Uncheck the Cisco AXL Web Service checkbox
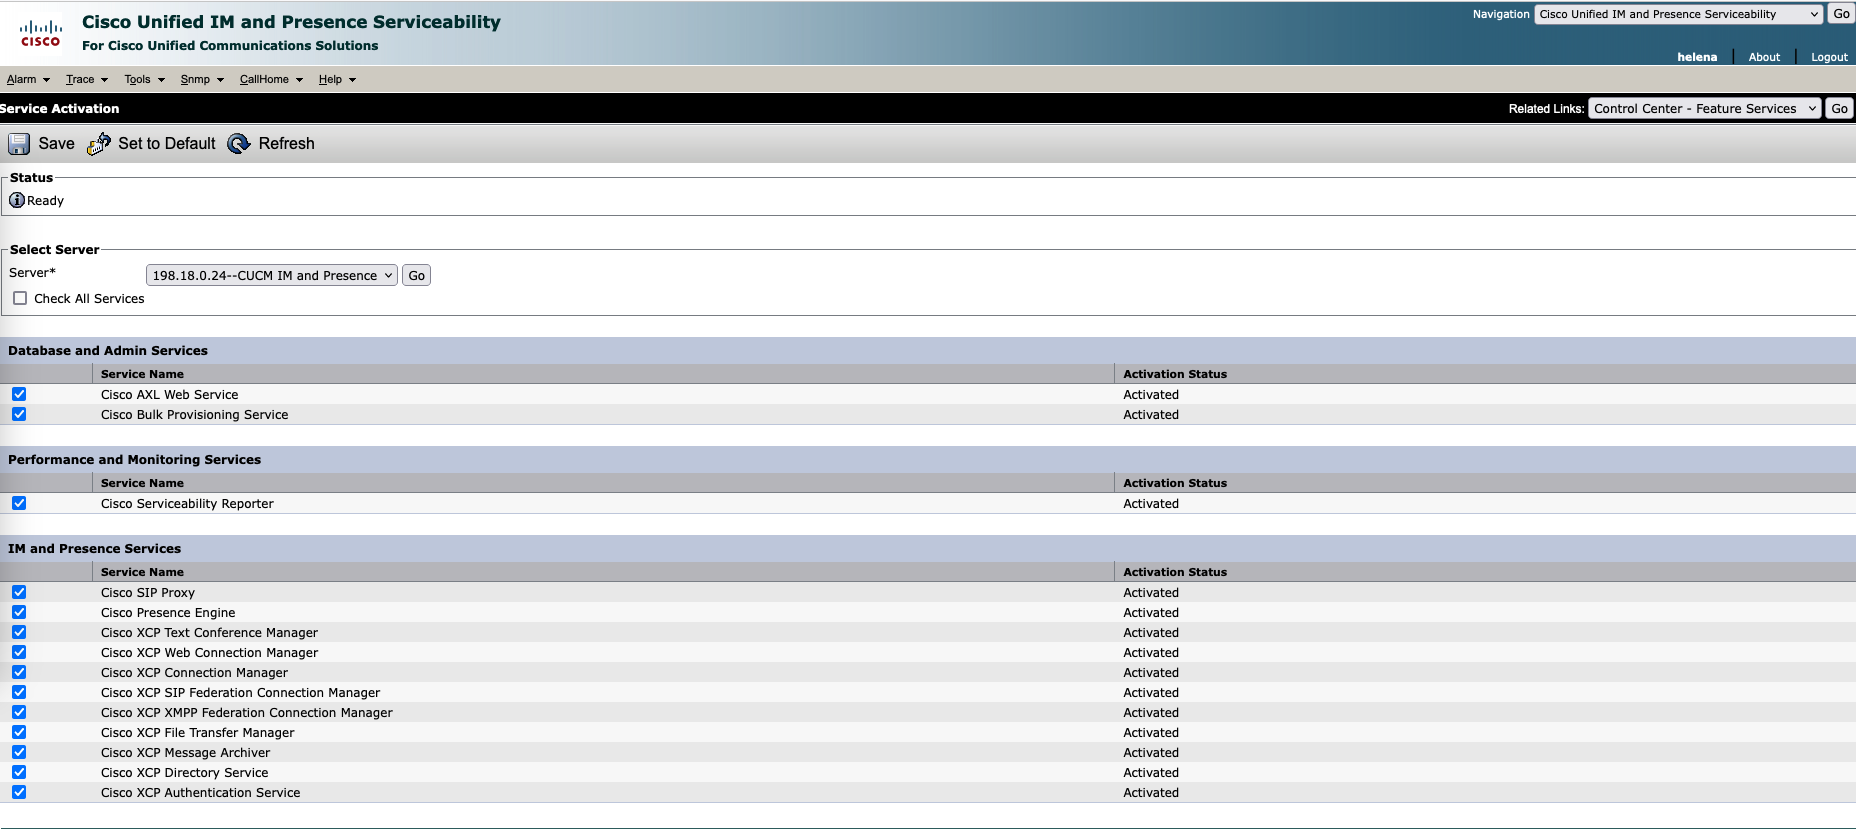Viewport: 1856px width, 830px height. point(19,394)
